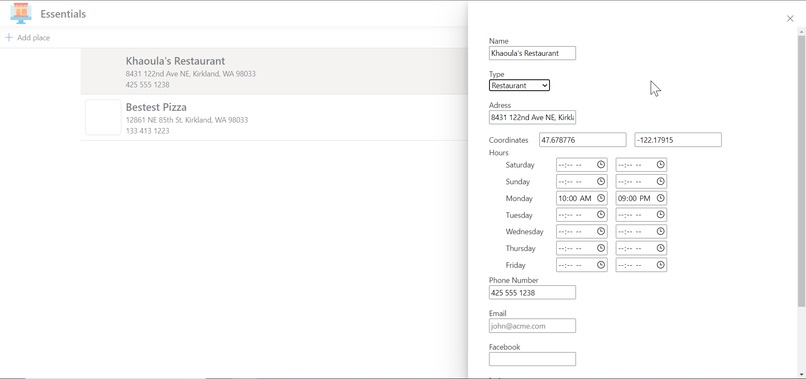806x379 pixels.
Task: Click Bestest Pizza address 12861 NE 85th St
Action: click(x=187, y=120)
